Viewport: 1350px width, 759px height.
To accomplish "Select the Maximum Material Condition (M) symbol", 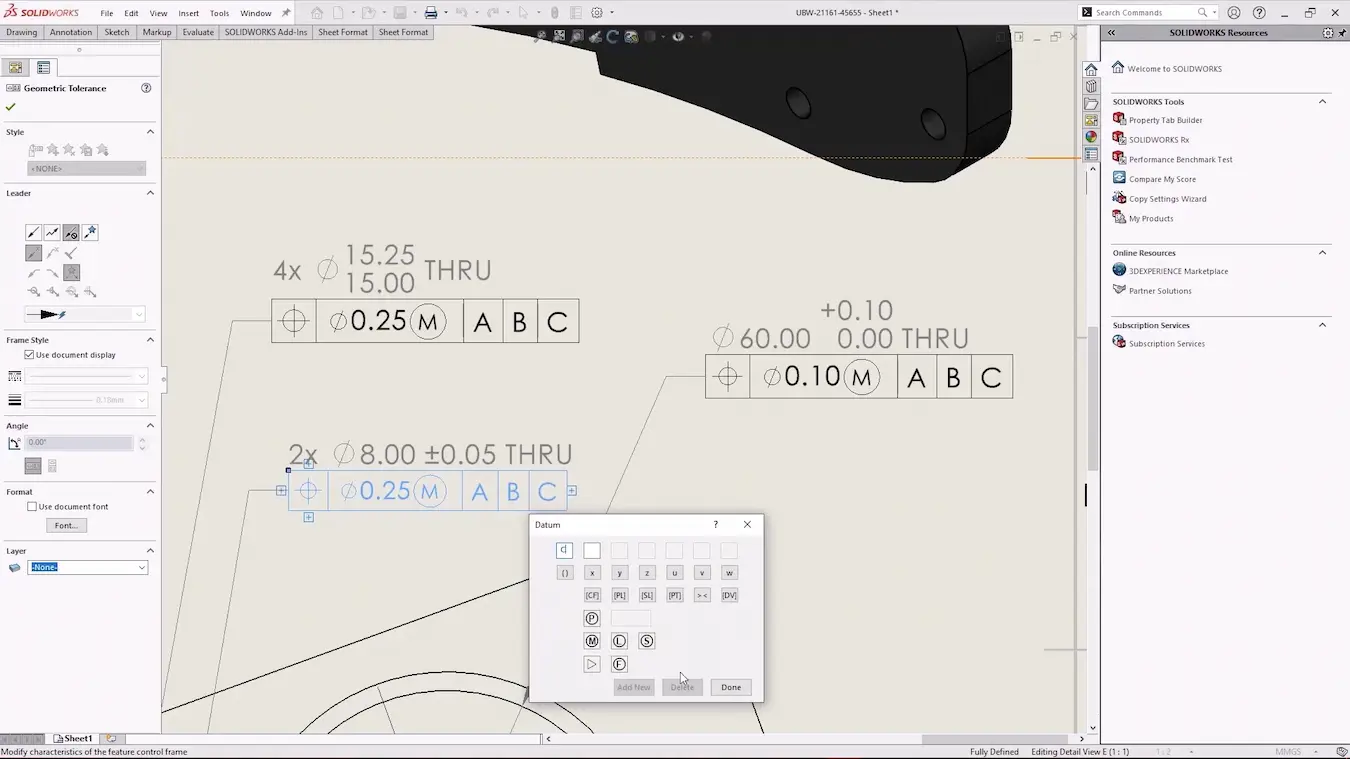I will pos(592,641).
